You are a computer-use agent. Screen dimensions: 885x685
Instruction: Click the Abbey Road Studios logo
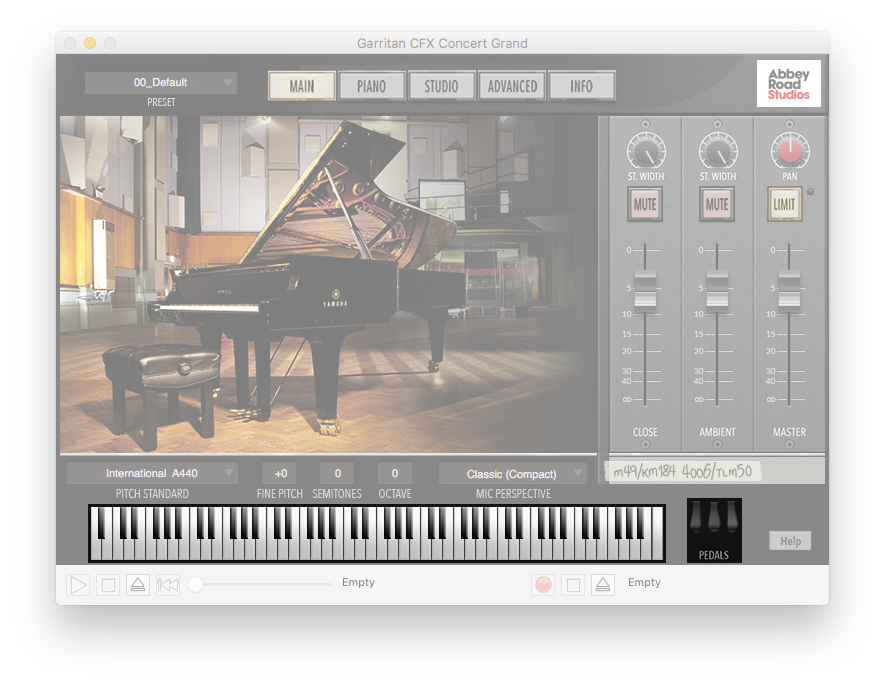[x=788, y=84]
